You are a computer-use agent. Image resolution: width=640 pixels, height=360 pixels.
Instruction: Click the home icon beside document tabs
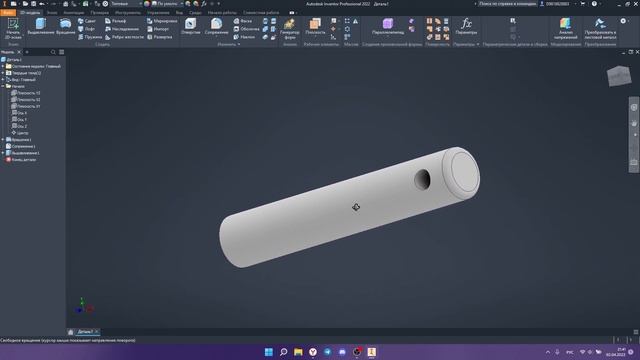tap(71, 332)
